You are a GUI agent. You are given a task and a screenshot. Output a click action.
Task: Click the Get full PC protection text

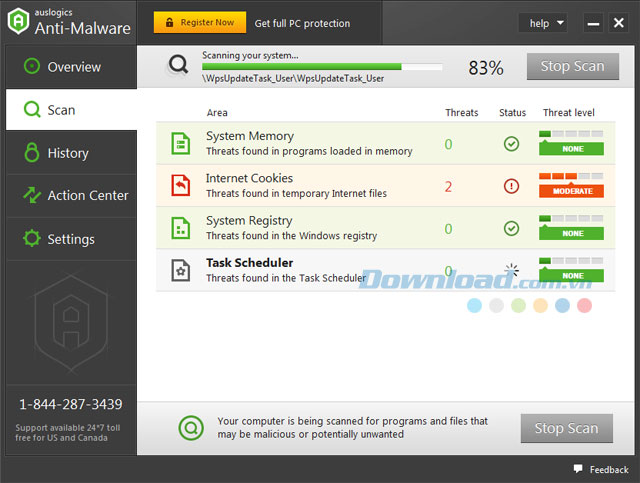pyautogui.click(x=302, y=24)
